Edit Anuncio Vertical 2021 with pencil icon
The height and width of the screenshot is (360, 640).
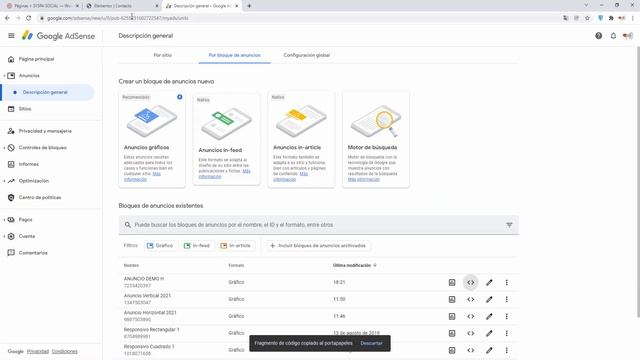point(489,299)
